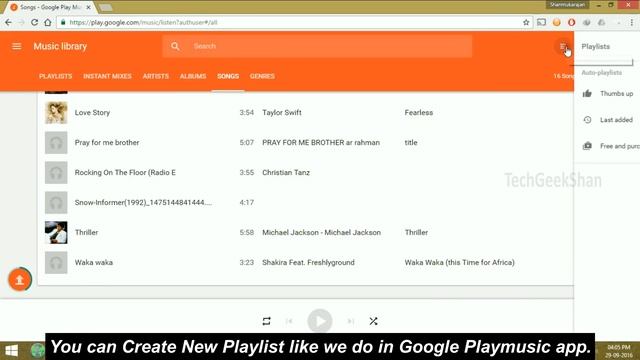Click the Snow-Informer headphone thumbnail
640x360 pixels.
[56, 202]
